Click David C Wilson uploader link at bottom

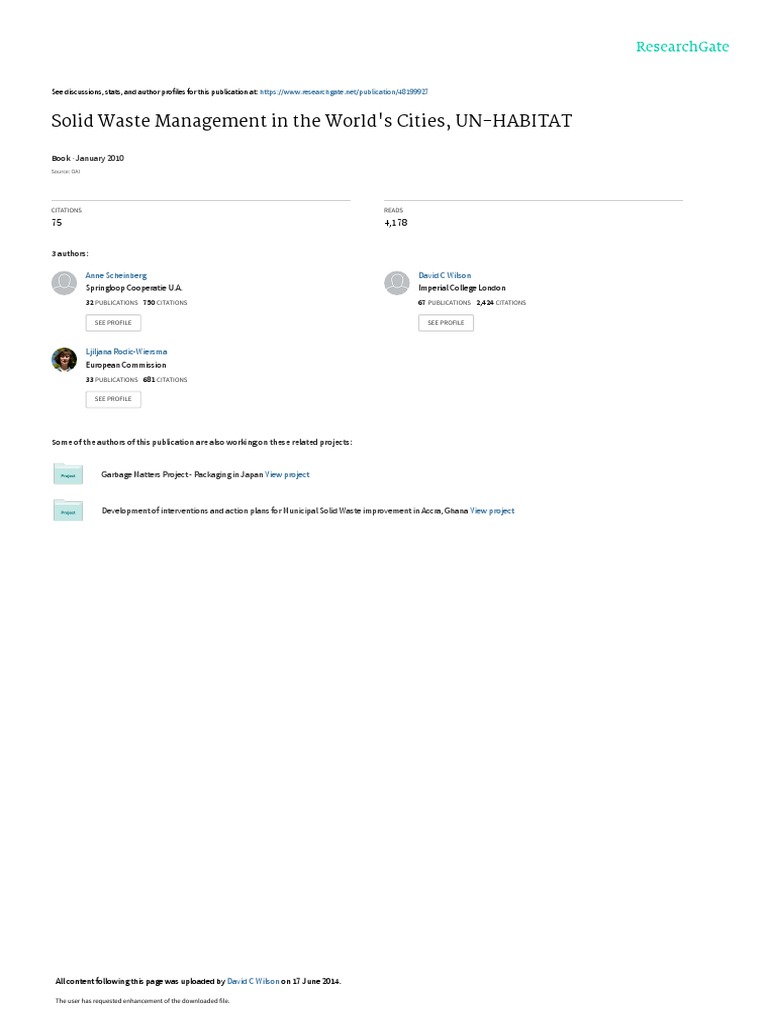pyautogui.click(x=253, y=981)
